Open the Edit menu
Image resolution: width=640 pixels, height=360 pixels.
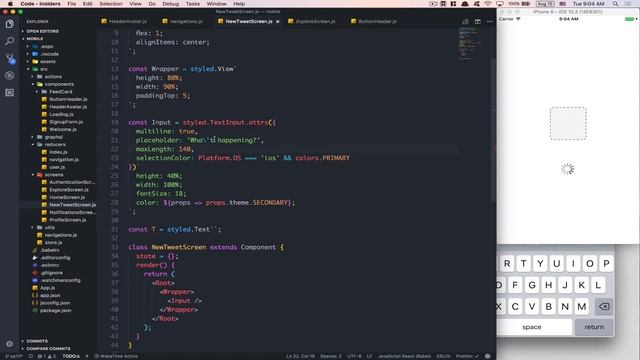click(88, 4)
